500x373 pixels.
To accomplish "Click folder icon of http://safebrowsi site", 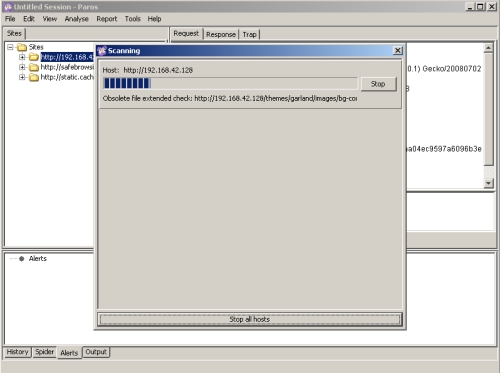I will tap(34, 67).
